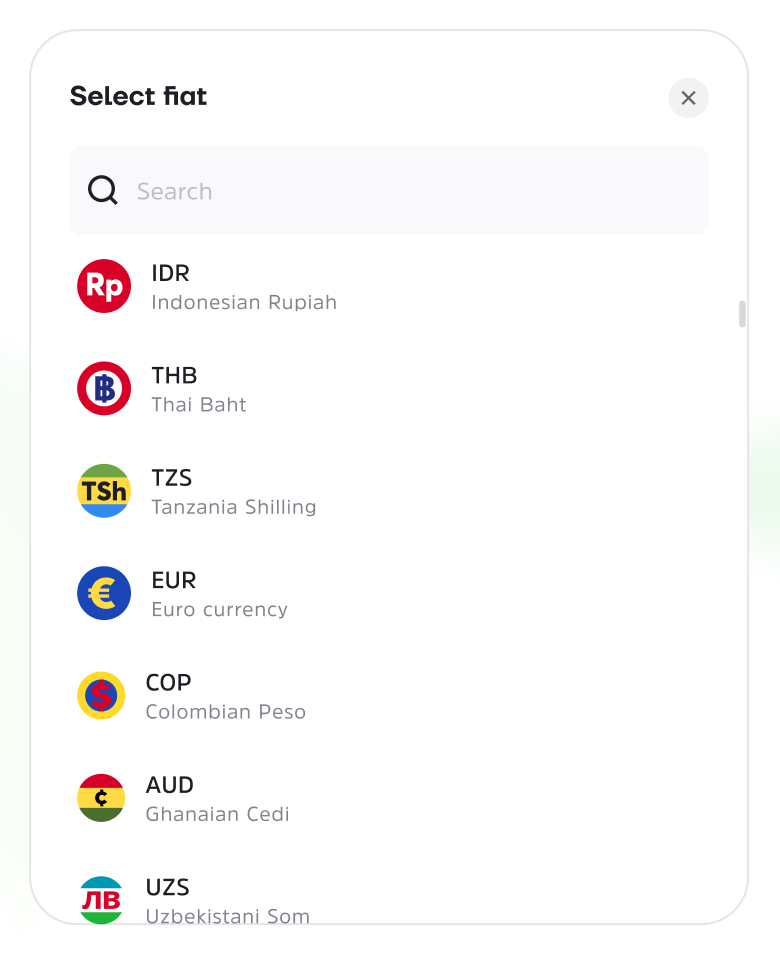The height and width of the screenshot is (965, 780).
Task: Click the Ghanaian Cedi flag icon
Action: [x=101, y=798]
